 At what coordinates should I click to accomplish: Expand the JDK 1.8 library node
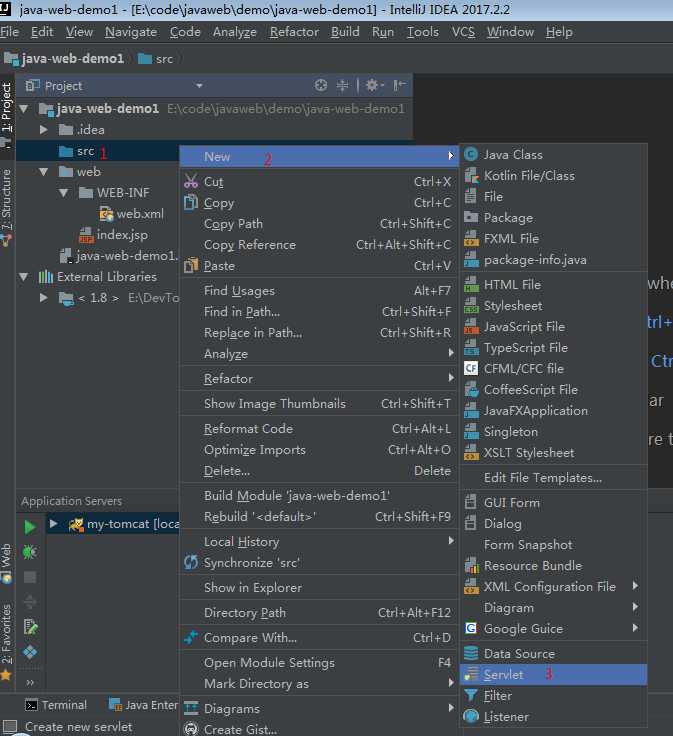[x=44, y=298]
